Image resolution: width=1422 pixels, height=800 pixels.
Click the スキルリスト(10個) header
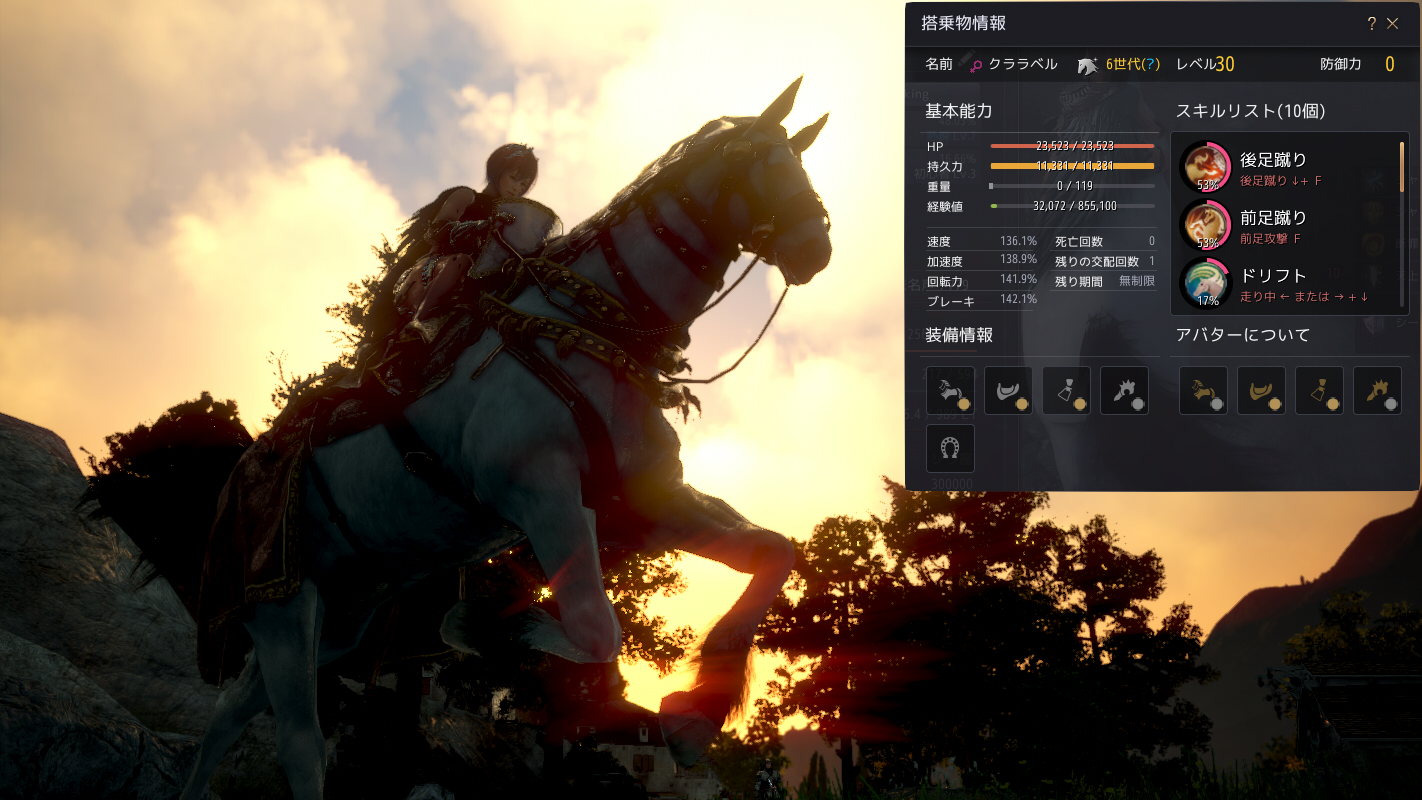tap(1250, 111)
